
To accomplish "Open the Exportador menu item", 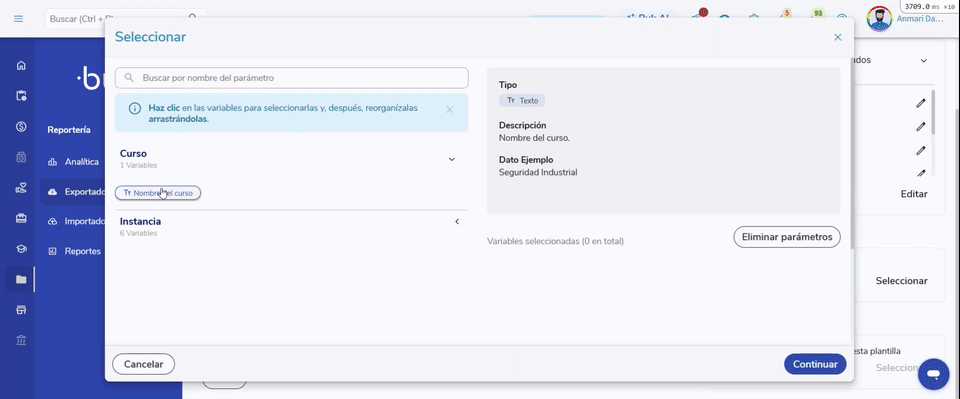I will (x=74, y=192).
